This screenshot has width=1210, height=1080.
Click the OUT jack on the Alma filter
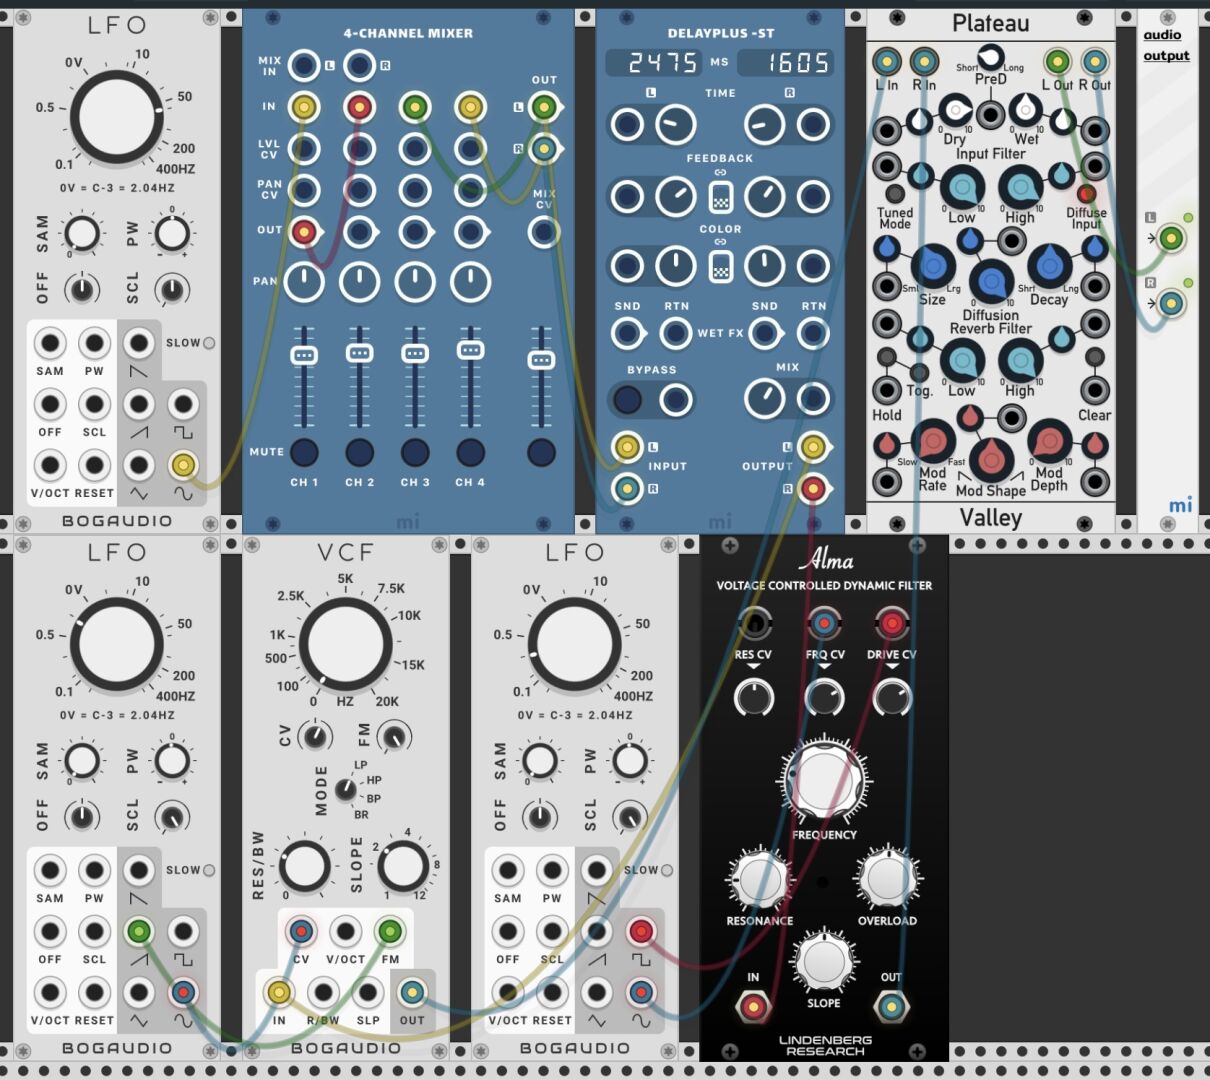[891, 1005]
